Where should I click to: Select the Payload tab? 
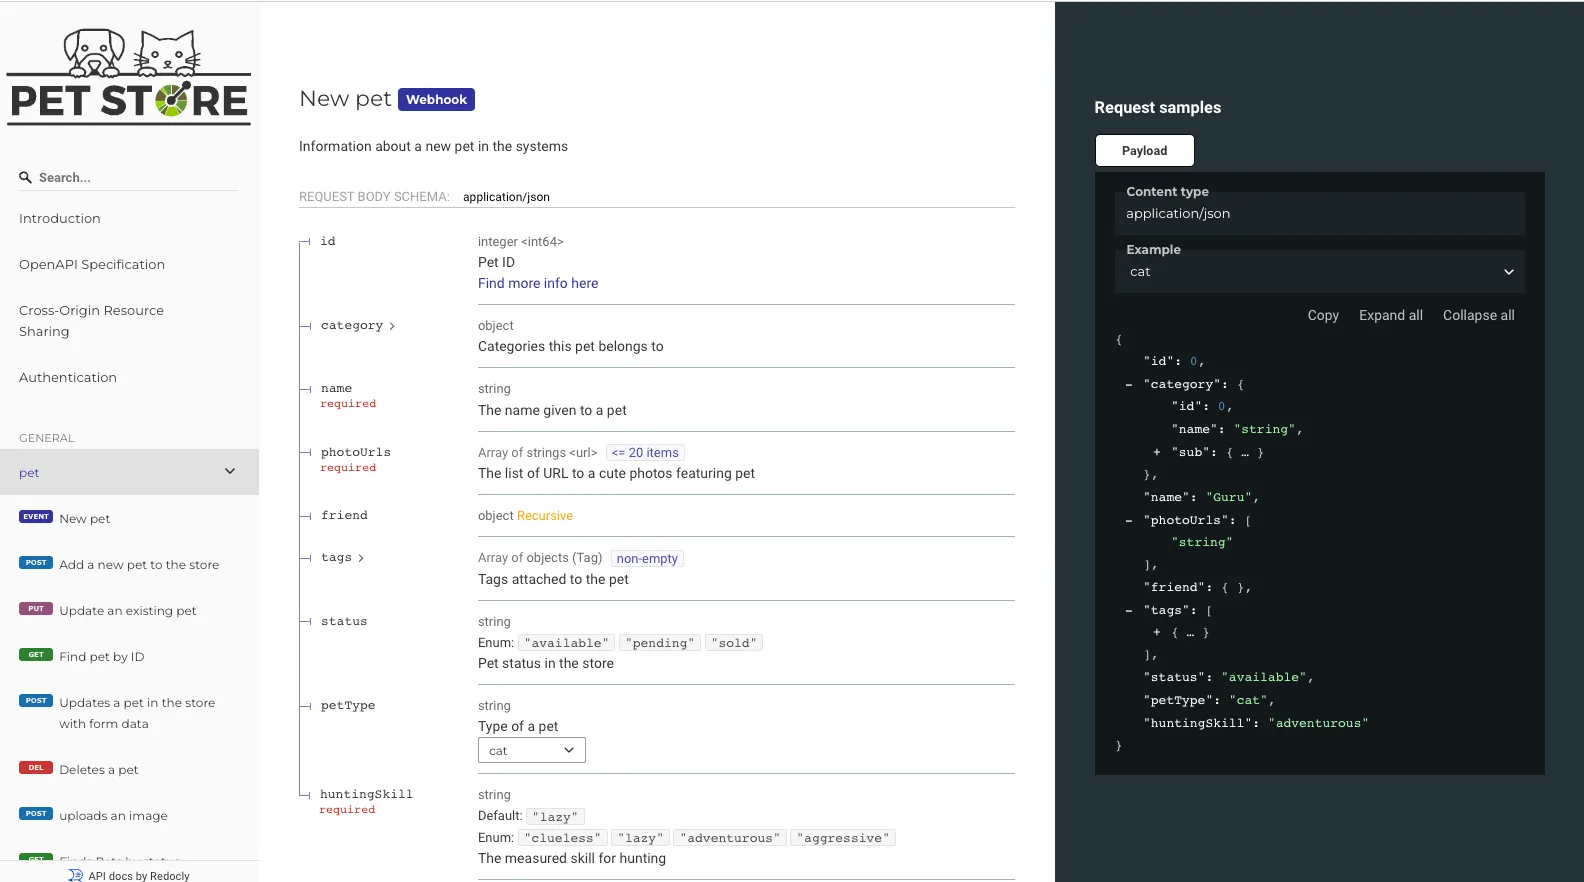[x=1144, y=151]
